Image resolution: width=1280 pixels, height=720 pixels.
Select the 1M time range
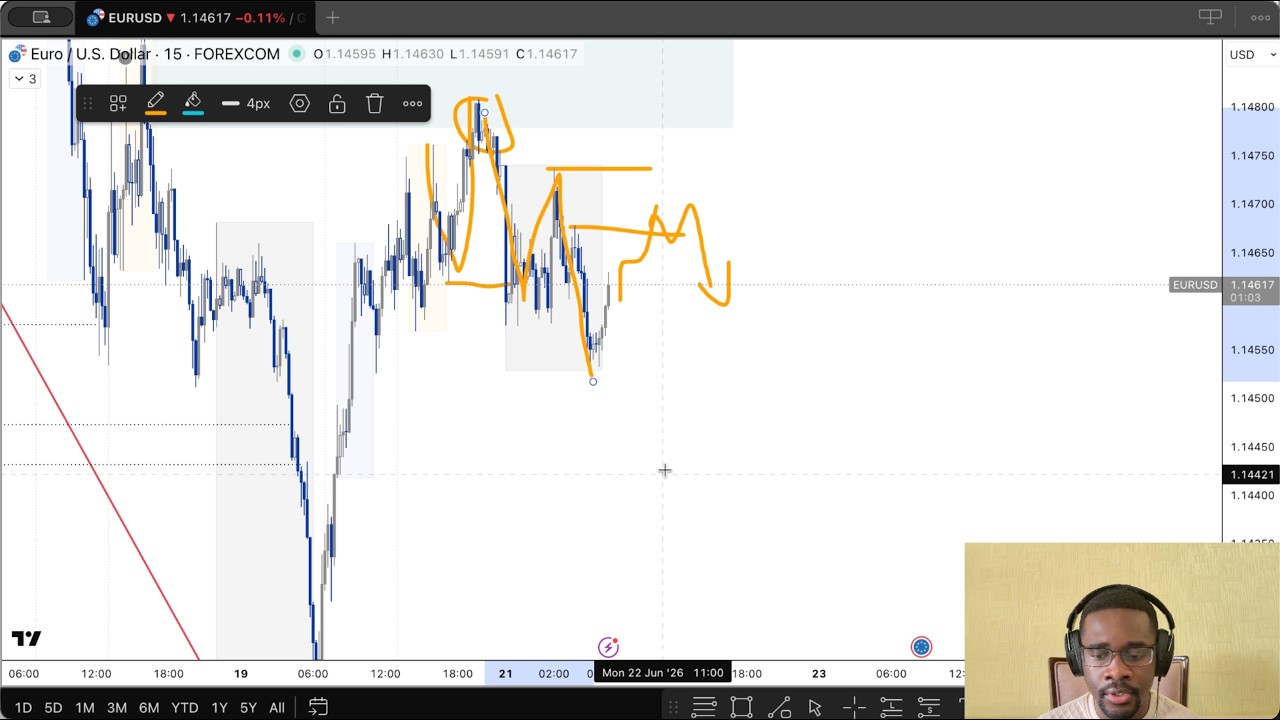point(85,708)
